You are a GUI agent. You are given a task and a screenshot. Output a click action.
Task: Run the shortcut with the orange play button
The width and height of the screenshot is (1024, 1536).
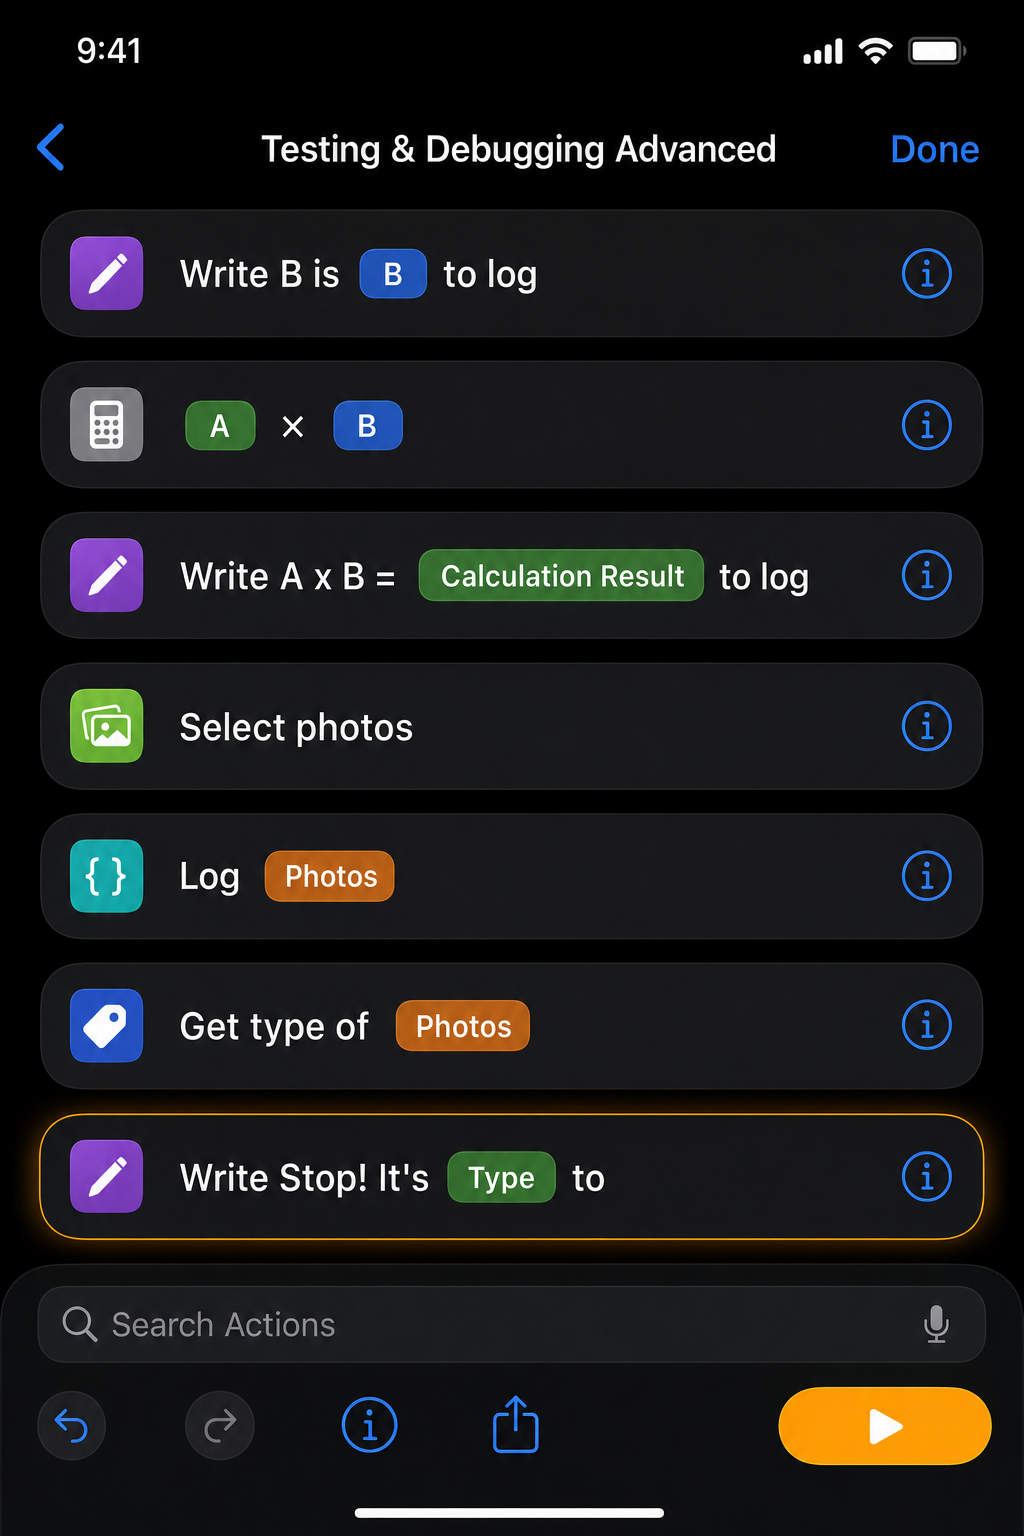click(884, 1426)
